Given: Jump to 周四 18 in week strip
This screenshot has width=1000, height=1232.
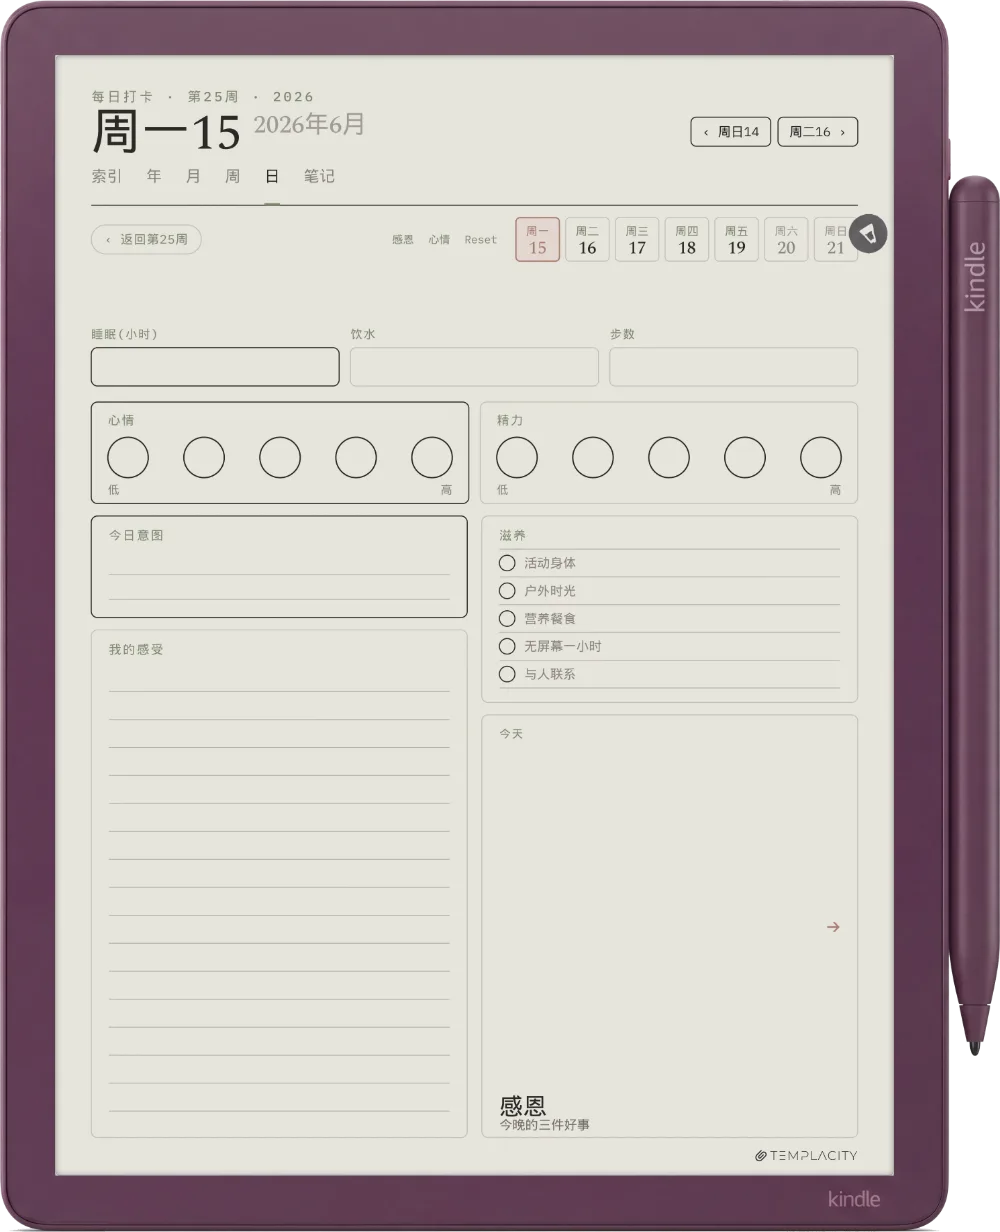Looking at the screenshot, I should tap(687, 240).
